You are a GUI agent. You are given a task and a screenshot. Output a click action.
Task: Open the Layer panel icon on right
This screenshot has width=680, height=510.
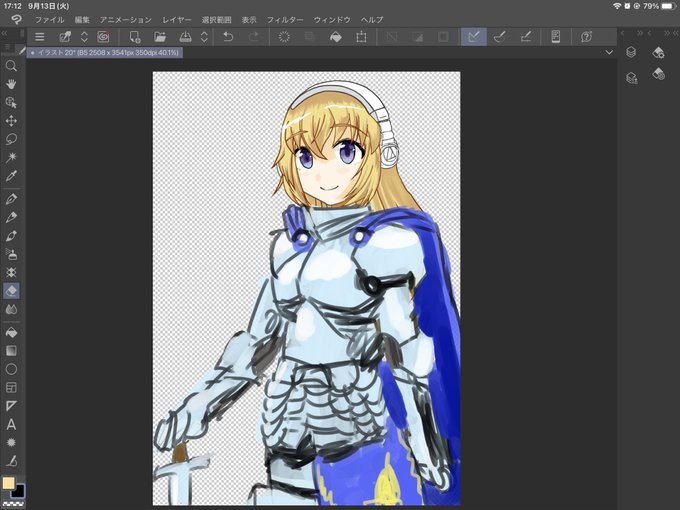tap(631, 52)
